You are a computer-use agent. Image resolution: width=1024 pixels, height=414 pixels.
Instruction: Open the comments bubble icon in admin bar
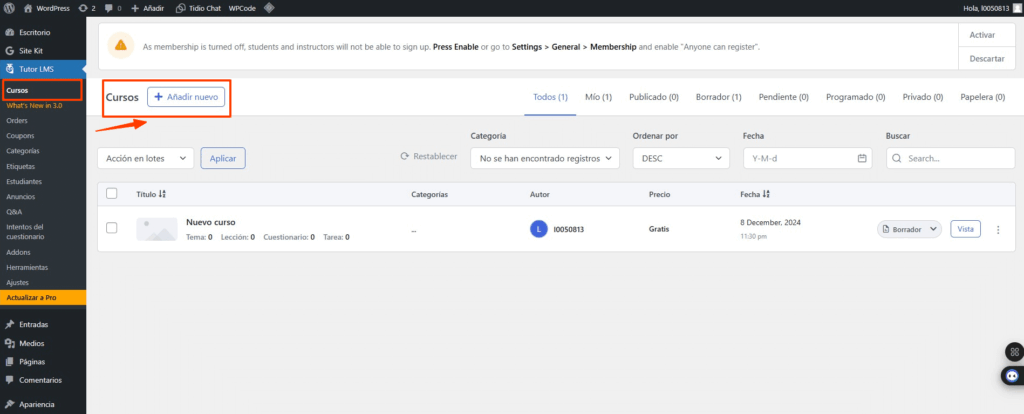[112, 8]
